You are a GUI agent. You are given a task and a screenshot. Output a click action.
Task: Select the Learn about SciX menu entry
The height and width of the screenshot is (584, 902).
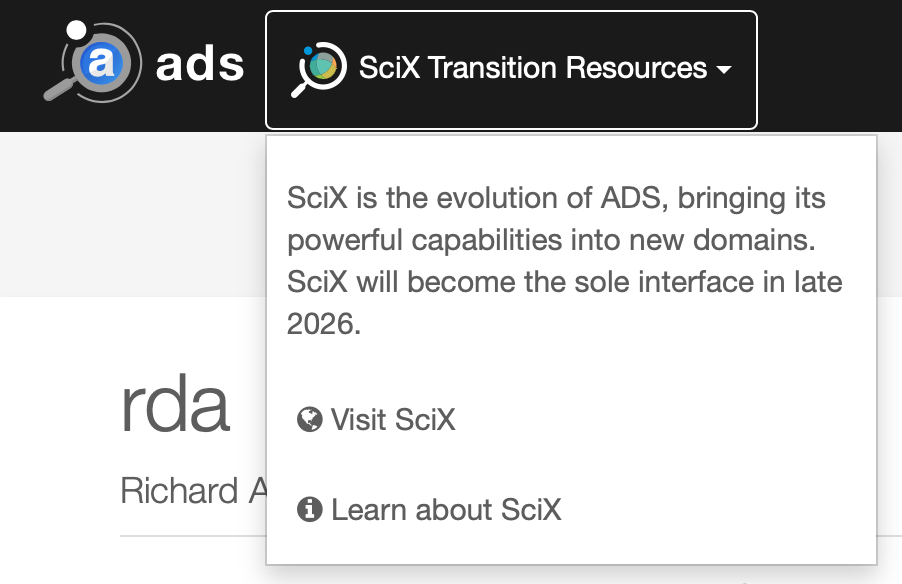click(445, 510)
